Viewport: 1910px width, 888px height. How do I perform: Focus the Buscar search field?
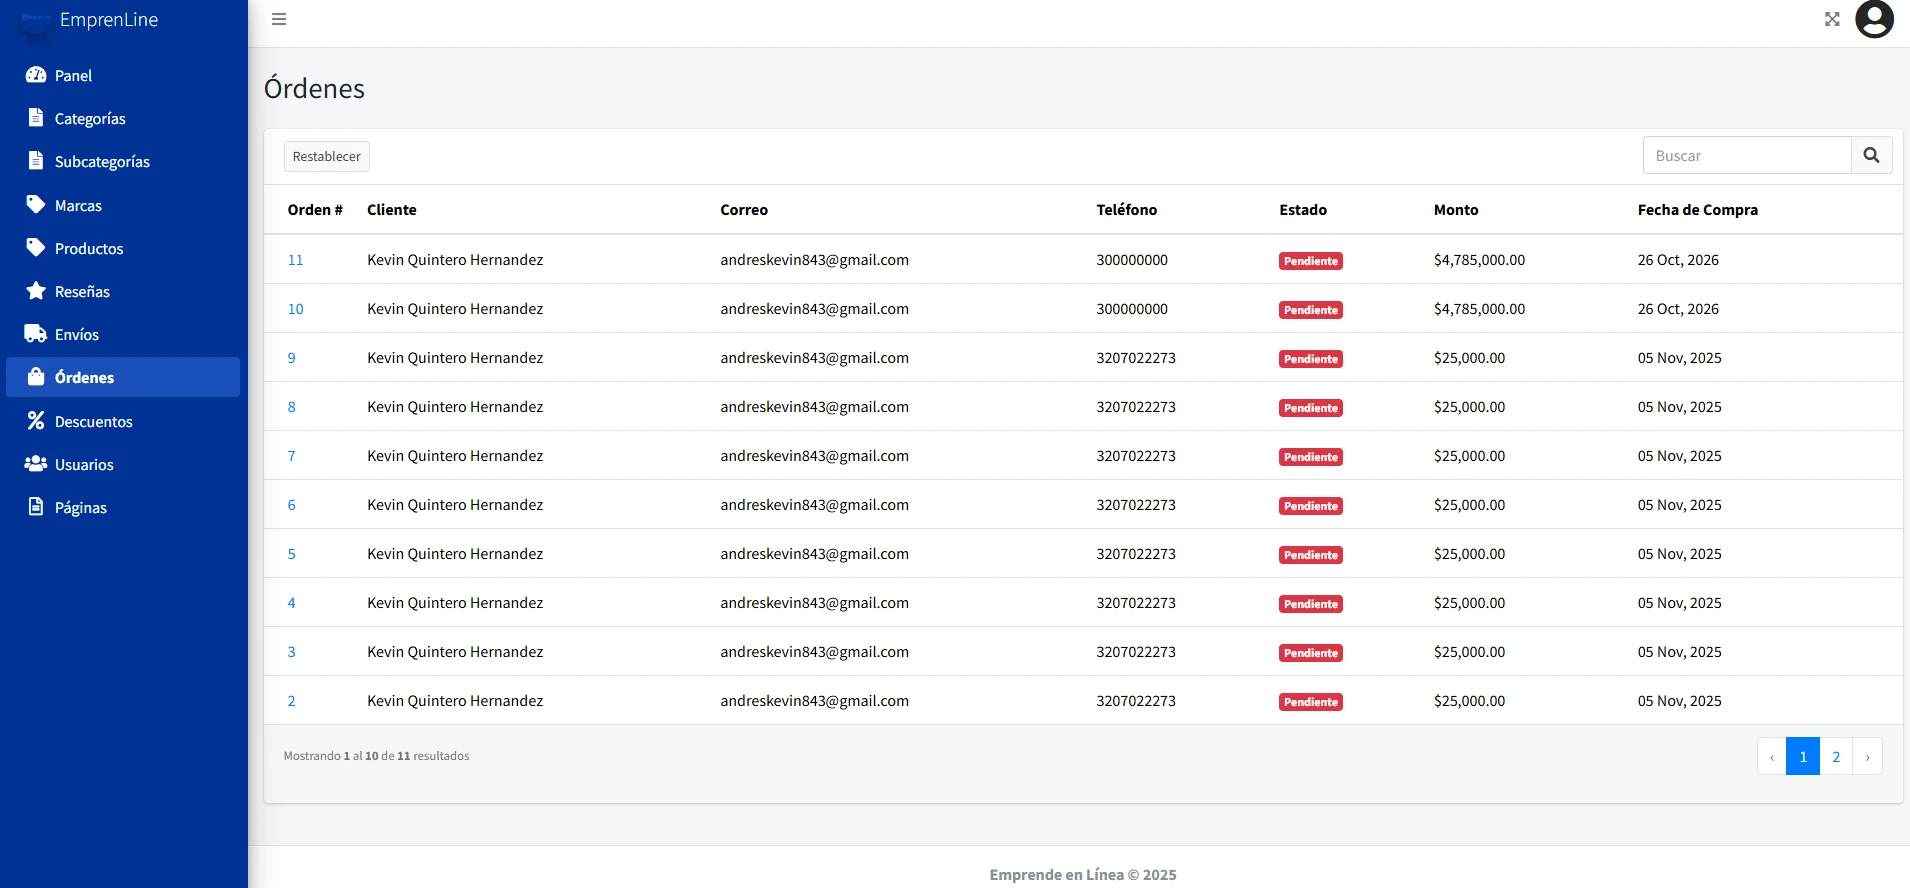1747,155
